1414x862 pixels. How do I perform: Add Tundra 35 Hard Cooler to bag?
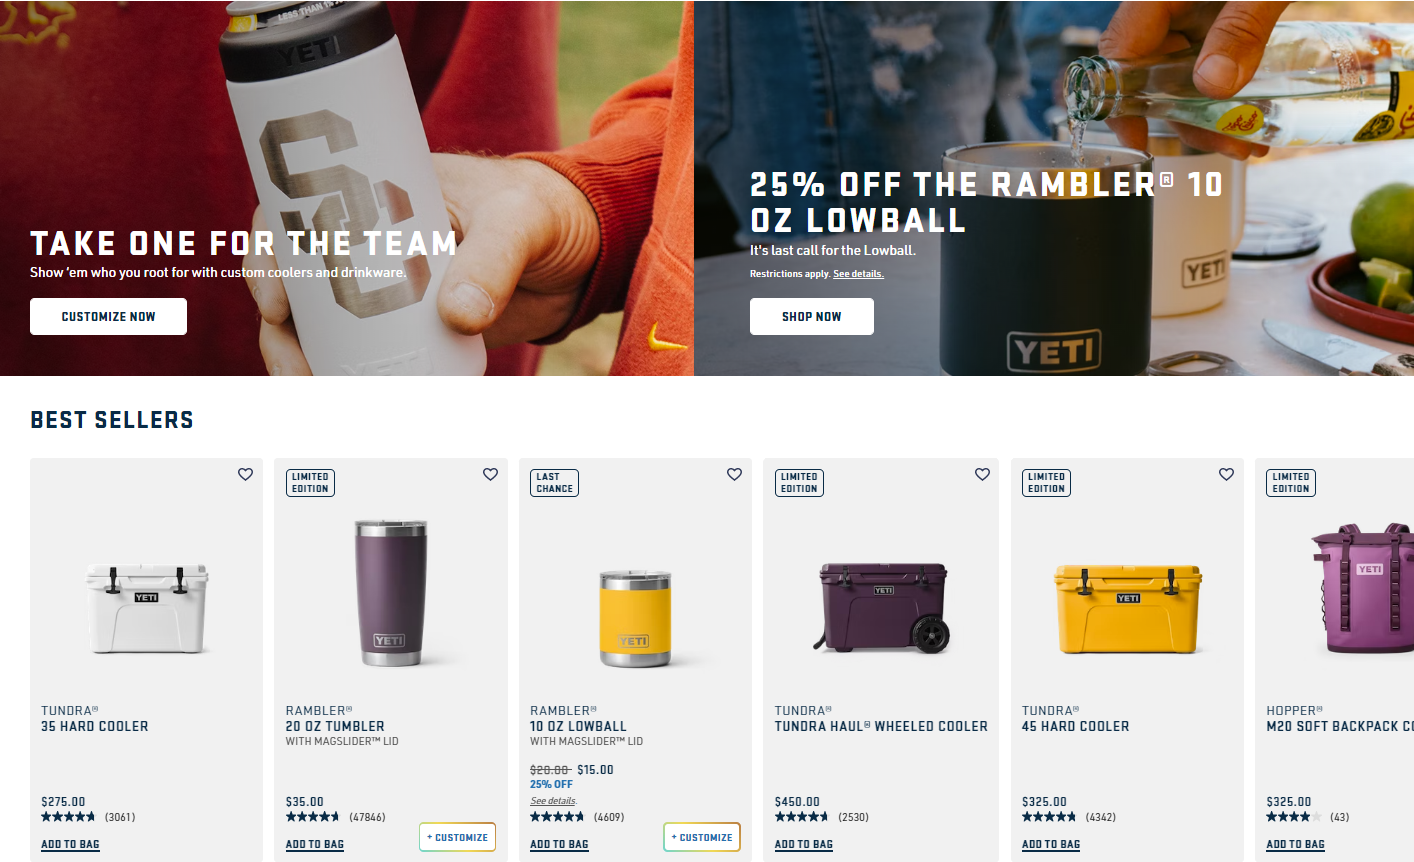click(70, 844)
